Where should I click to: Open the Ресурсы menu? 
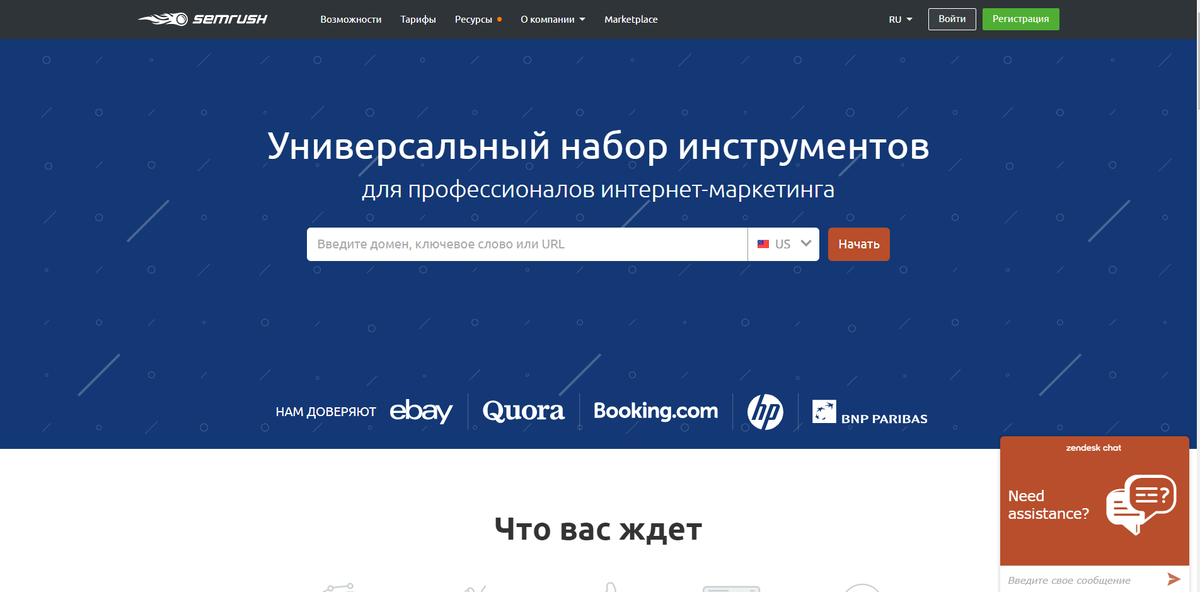pyautogui.click(x=478, y=19)
